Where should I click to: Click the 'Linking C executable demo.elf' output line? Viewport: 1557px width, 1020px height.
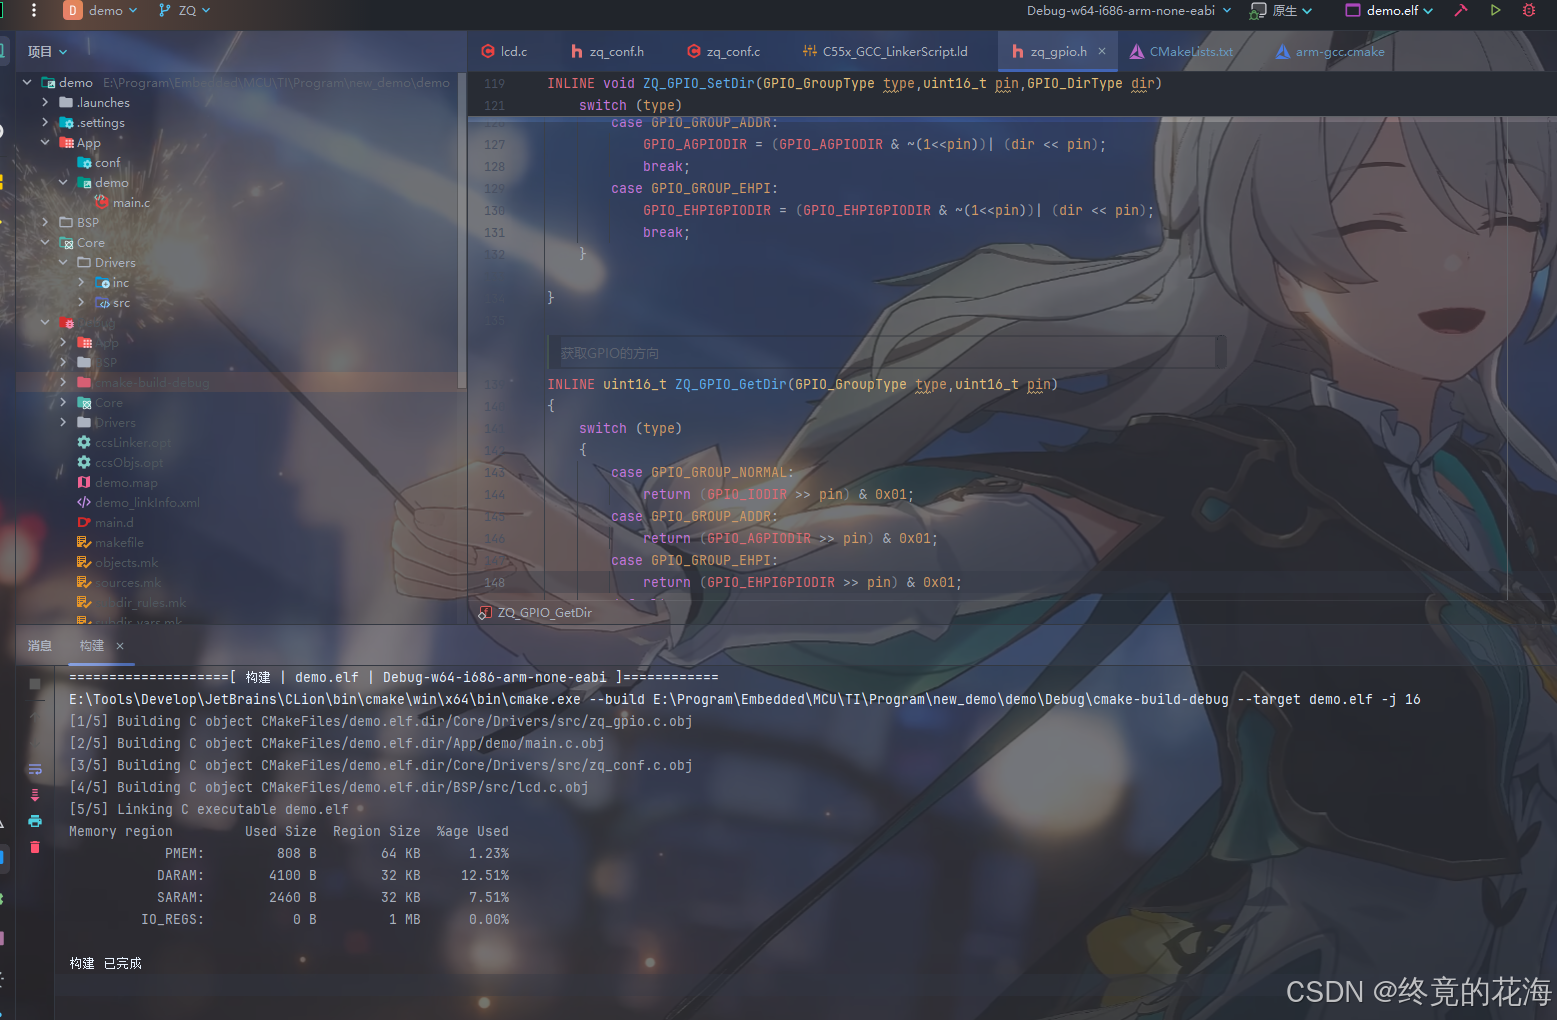coord(209,809)
